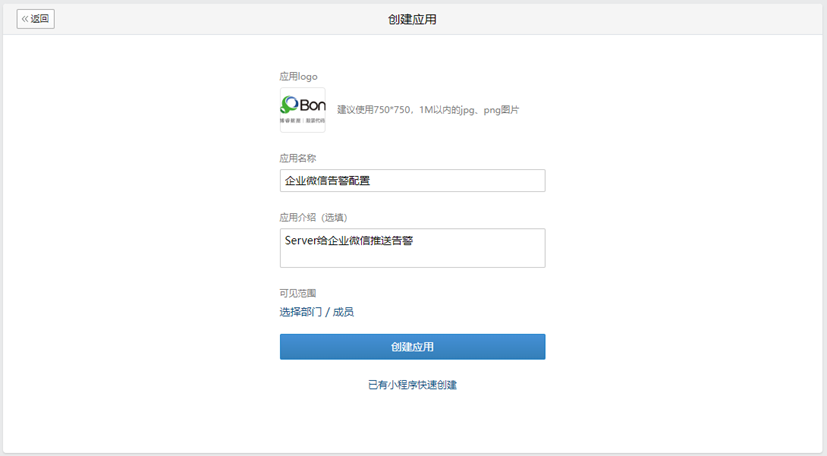Open the 已有小程序快速创建 link
The width and height of the screenshot is (827, 456).
click(412, 385)
